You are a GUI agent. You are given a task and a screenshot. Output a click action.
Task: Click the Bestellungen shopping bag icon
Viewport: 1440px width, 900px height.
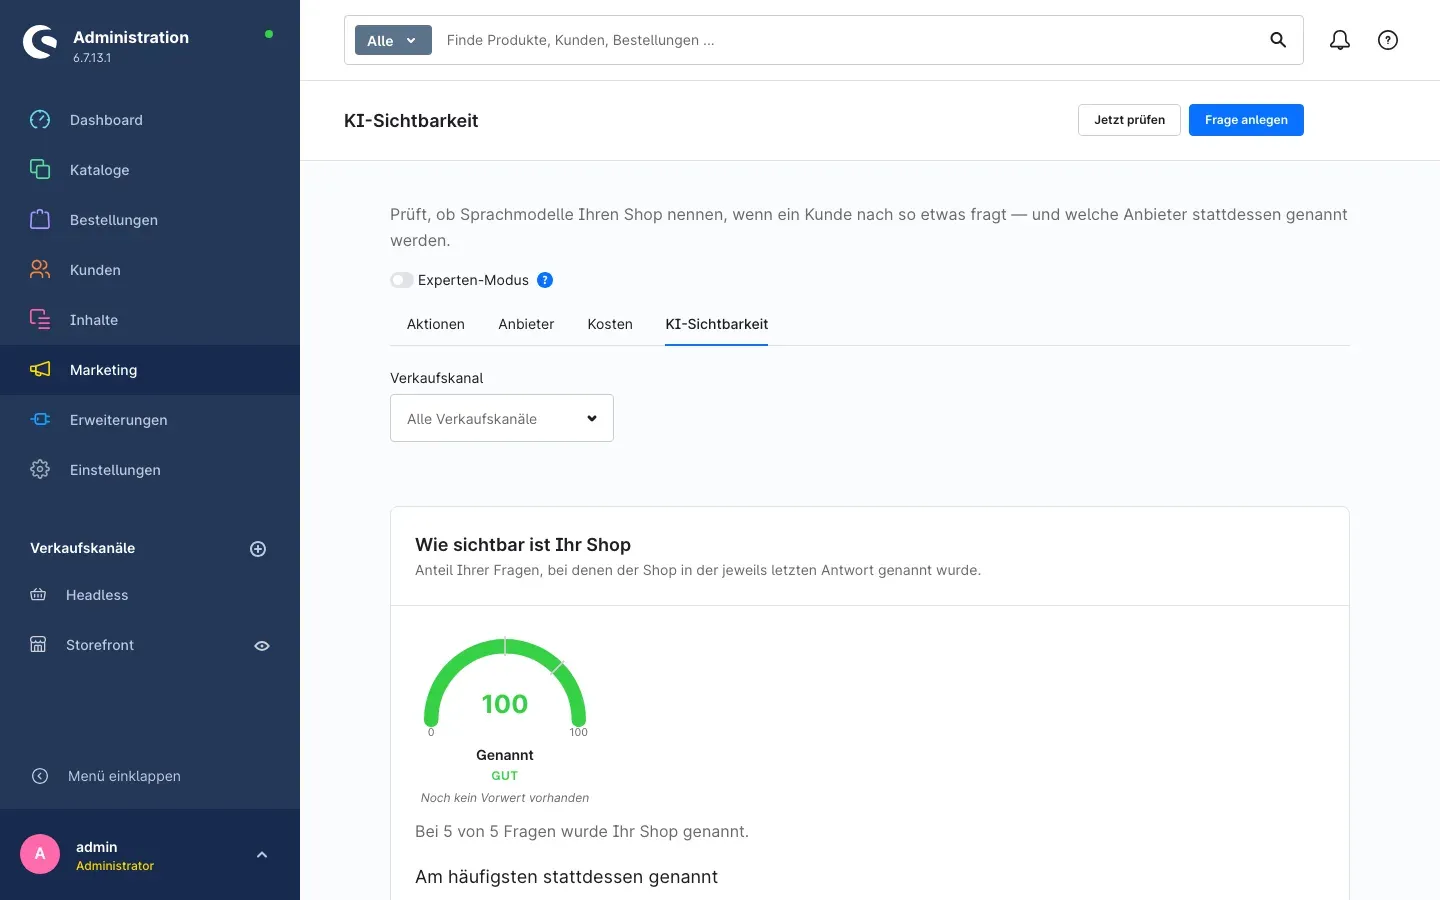[40, 220]
